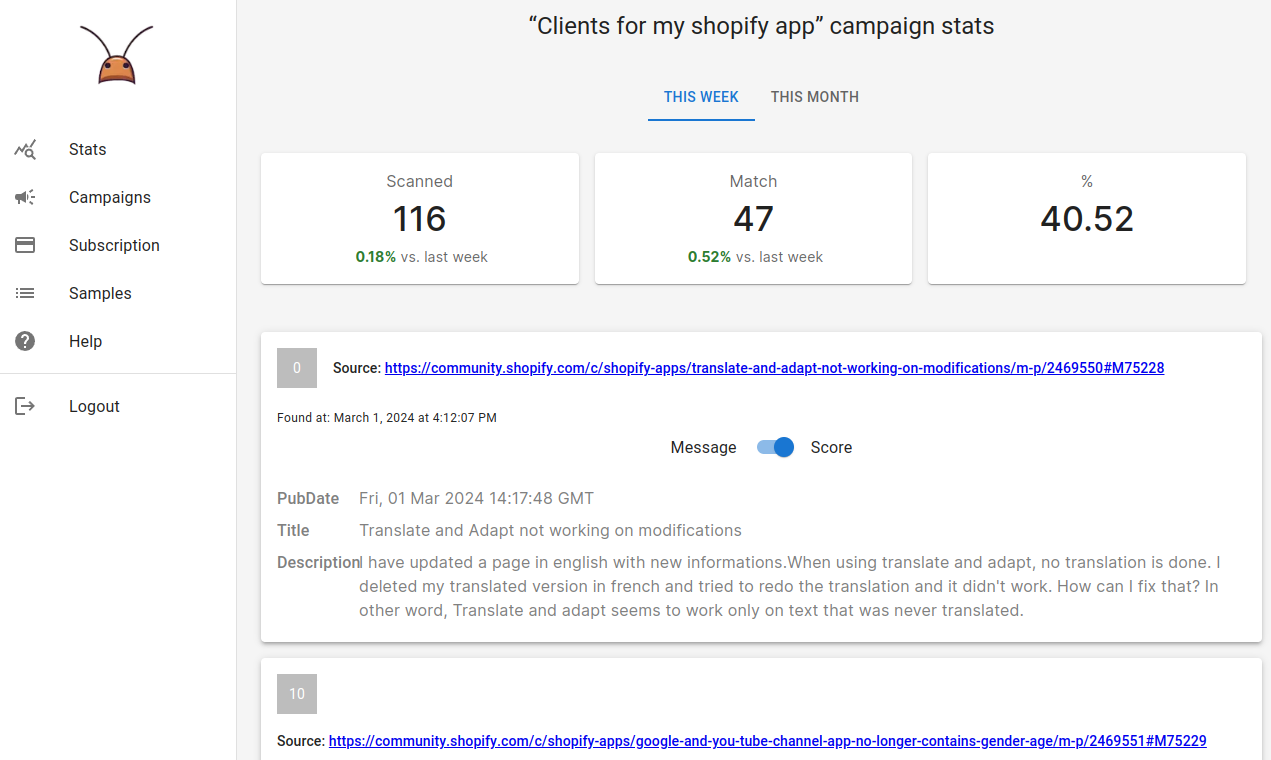Open Campaigns from the sidebar
1271x760 pixels.
[x=110, y=198]
